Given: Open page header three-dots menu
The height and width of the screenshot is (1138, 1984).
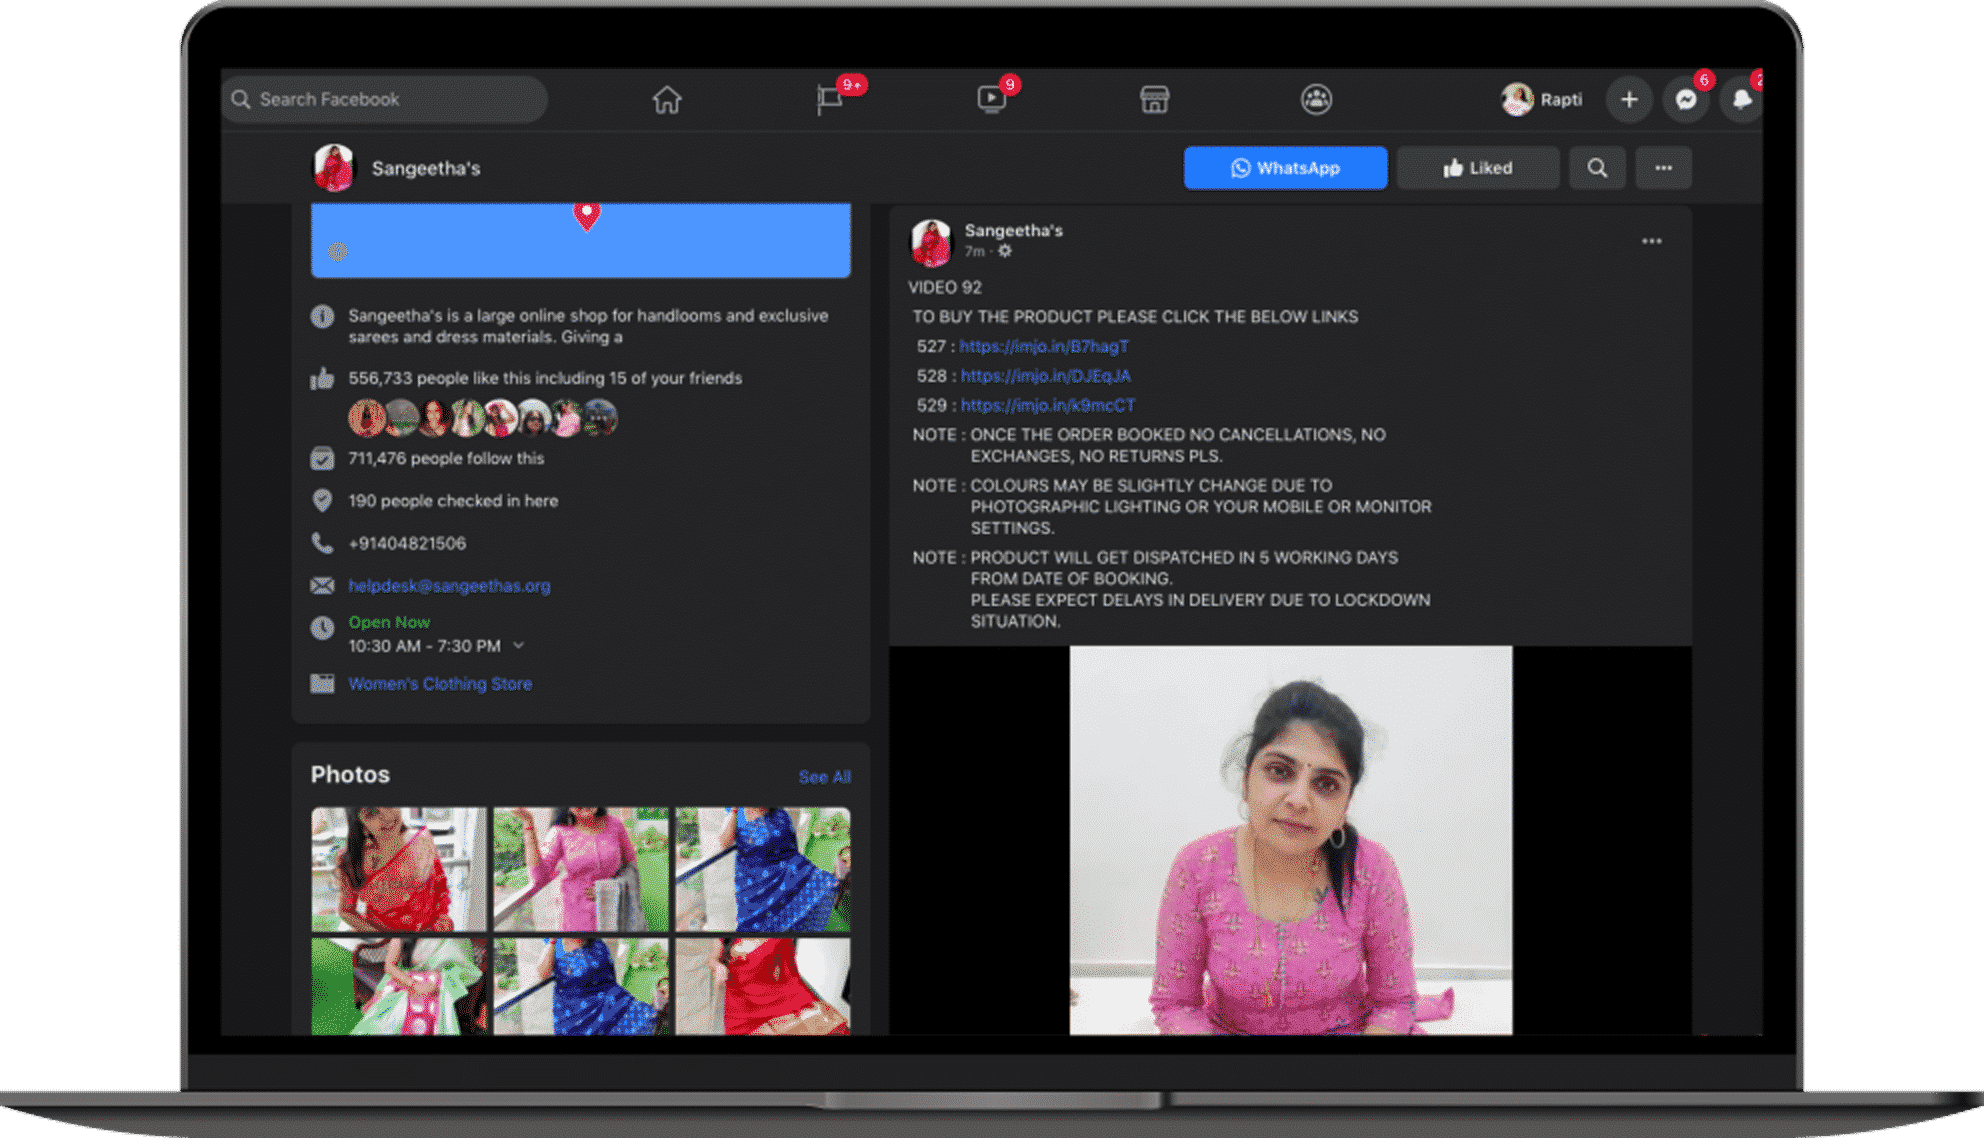Looking at the screenshot, I should pyautogui.click(x=1663, y=168).
